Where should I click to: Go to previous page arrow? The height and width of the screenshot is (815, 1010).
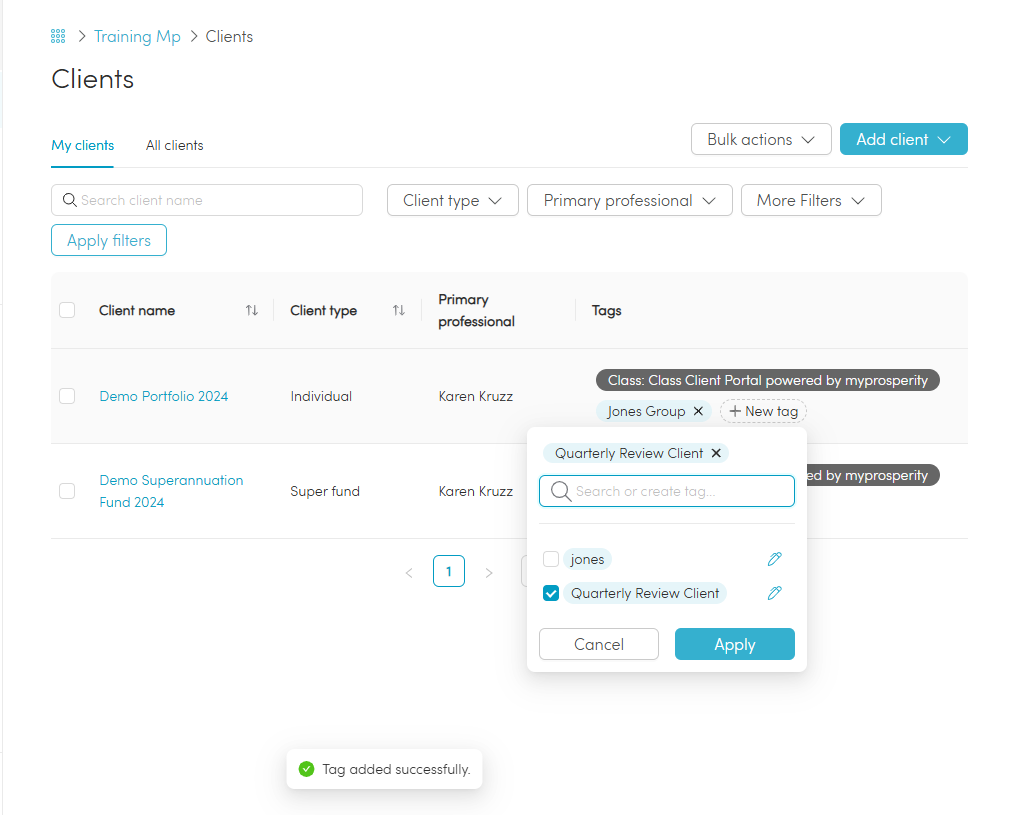point(409,572)
